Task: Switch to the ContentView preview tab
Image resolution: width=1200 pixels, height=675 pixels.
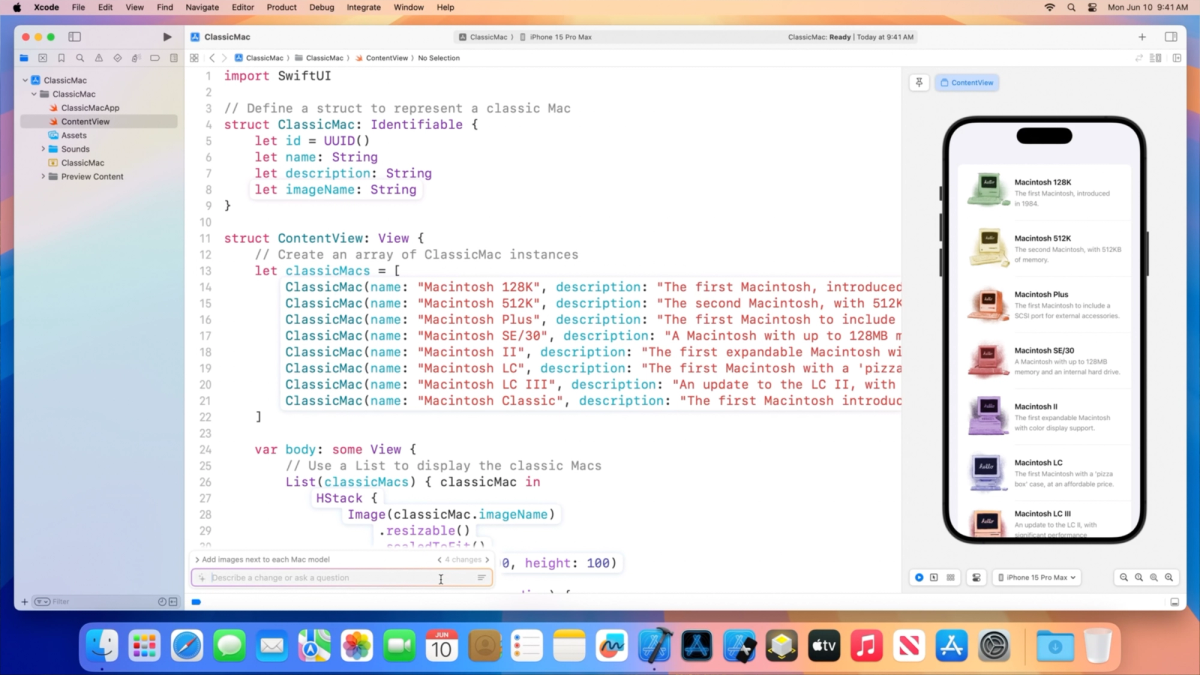Action: (966, 82)
